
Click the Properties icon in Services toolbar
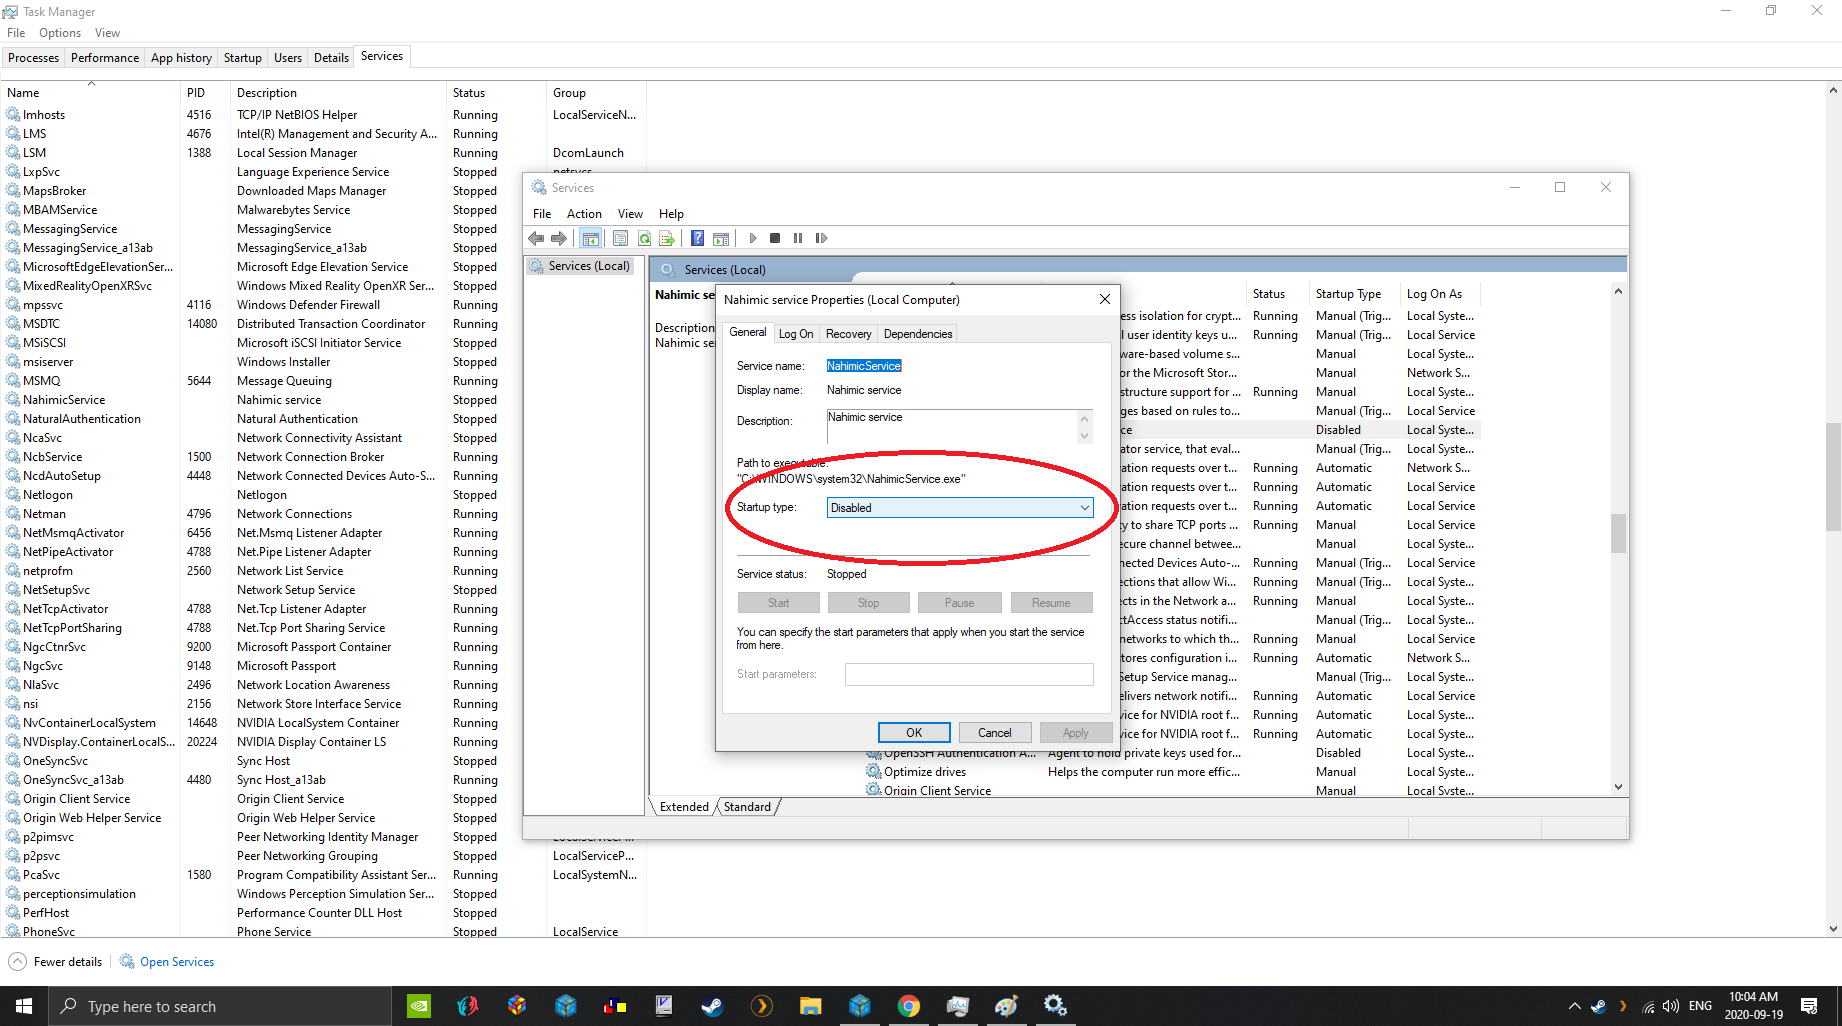tap(620, 238)
